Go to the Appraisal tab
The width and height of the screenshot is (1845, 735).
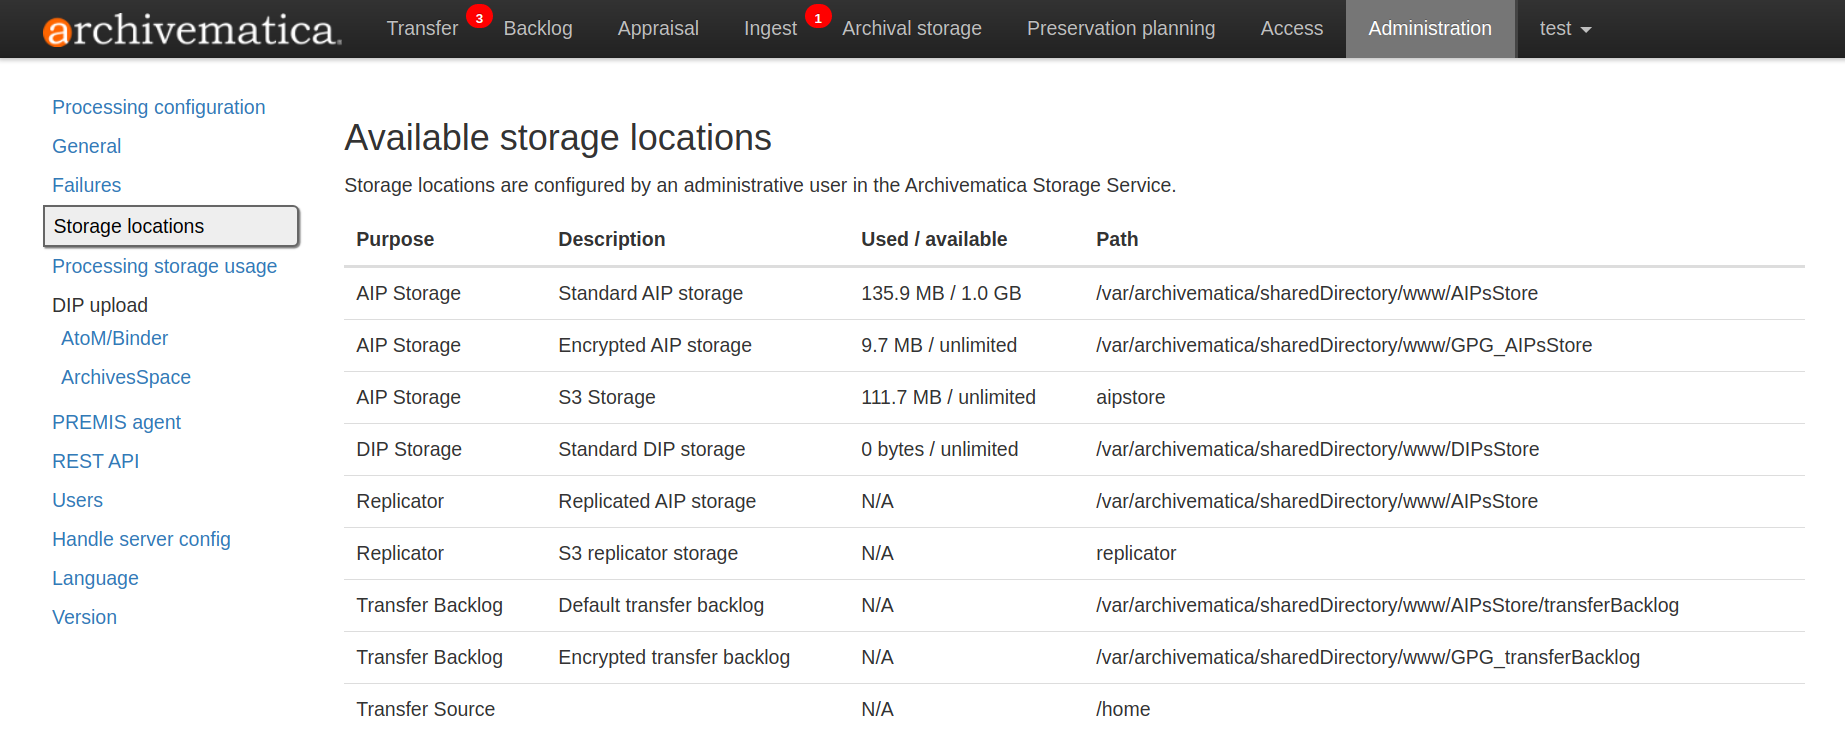coord(657,29)
